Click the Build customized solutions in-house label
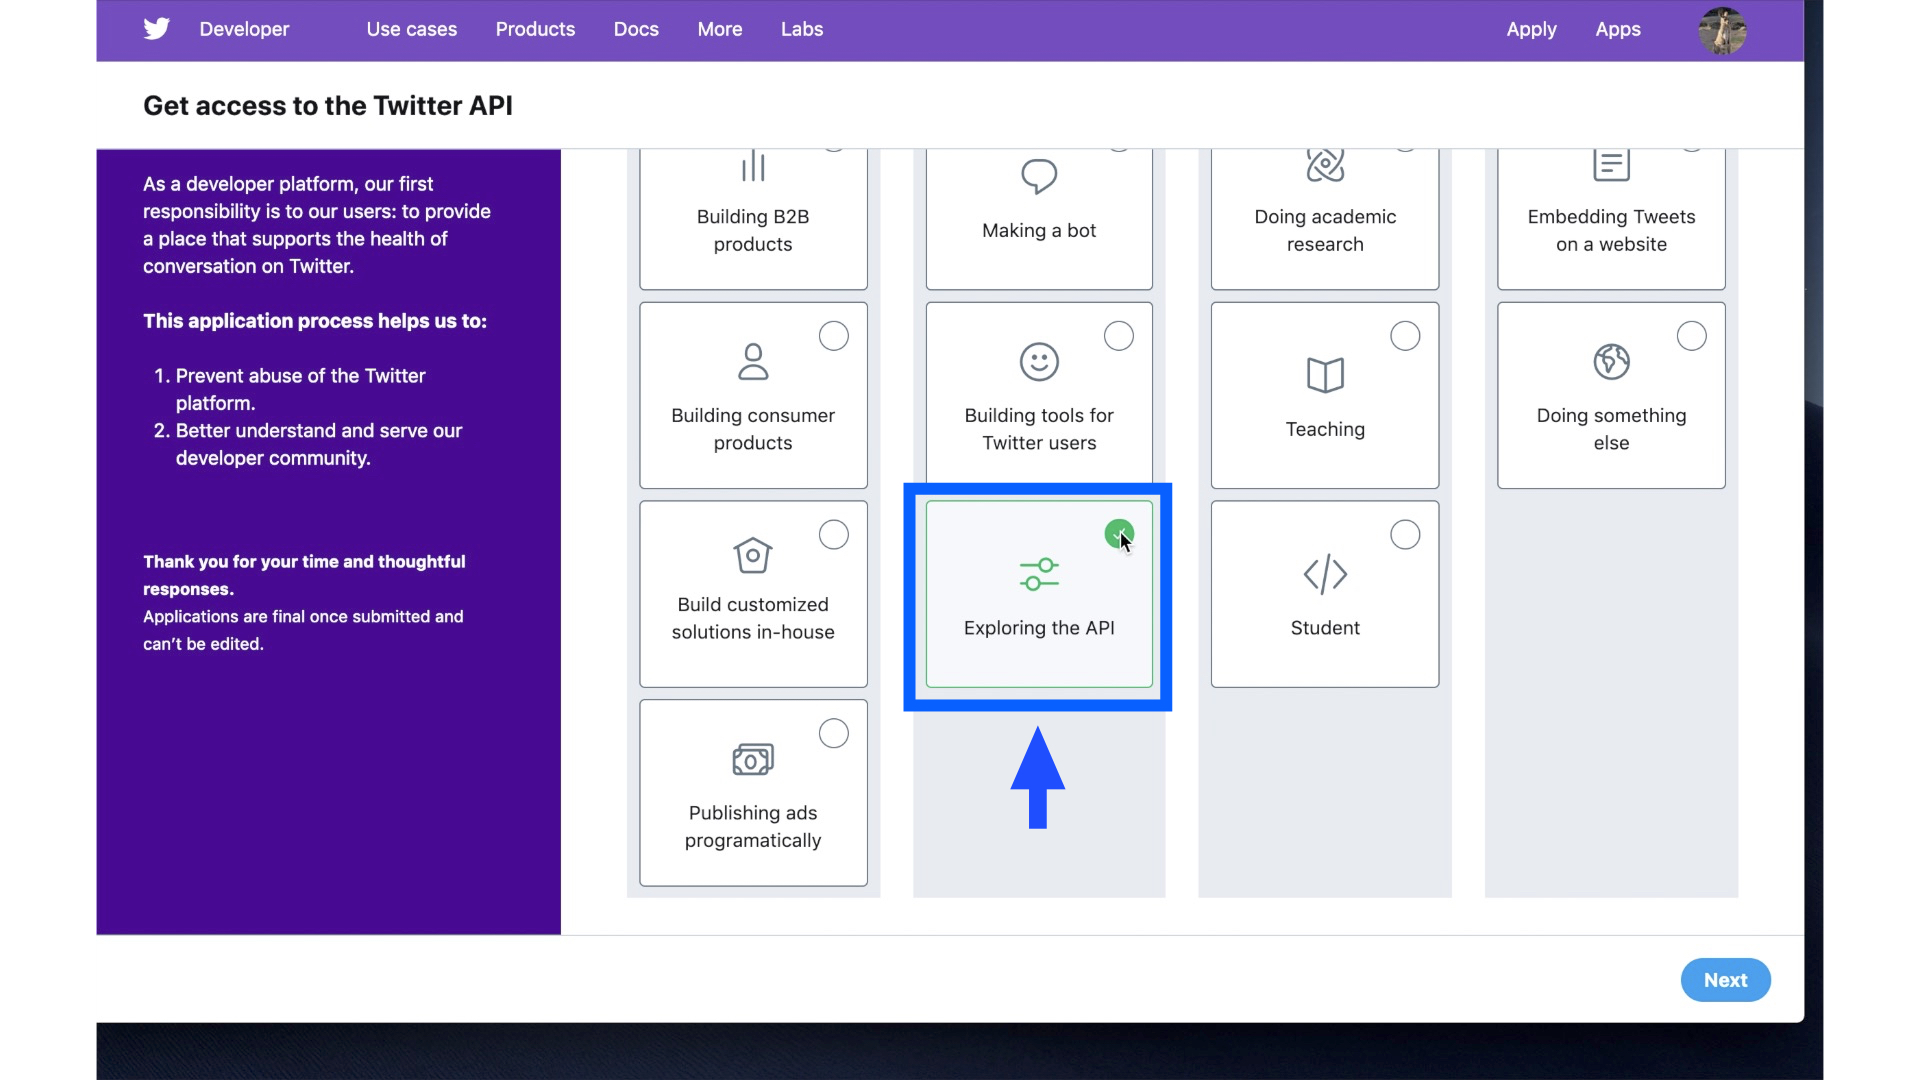This screenshot has width=1920, height=1080. pyautogui.click(x=753, y=618)
